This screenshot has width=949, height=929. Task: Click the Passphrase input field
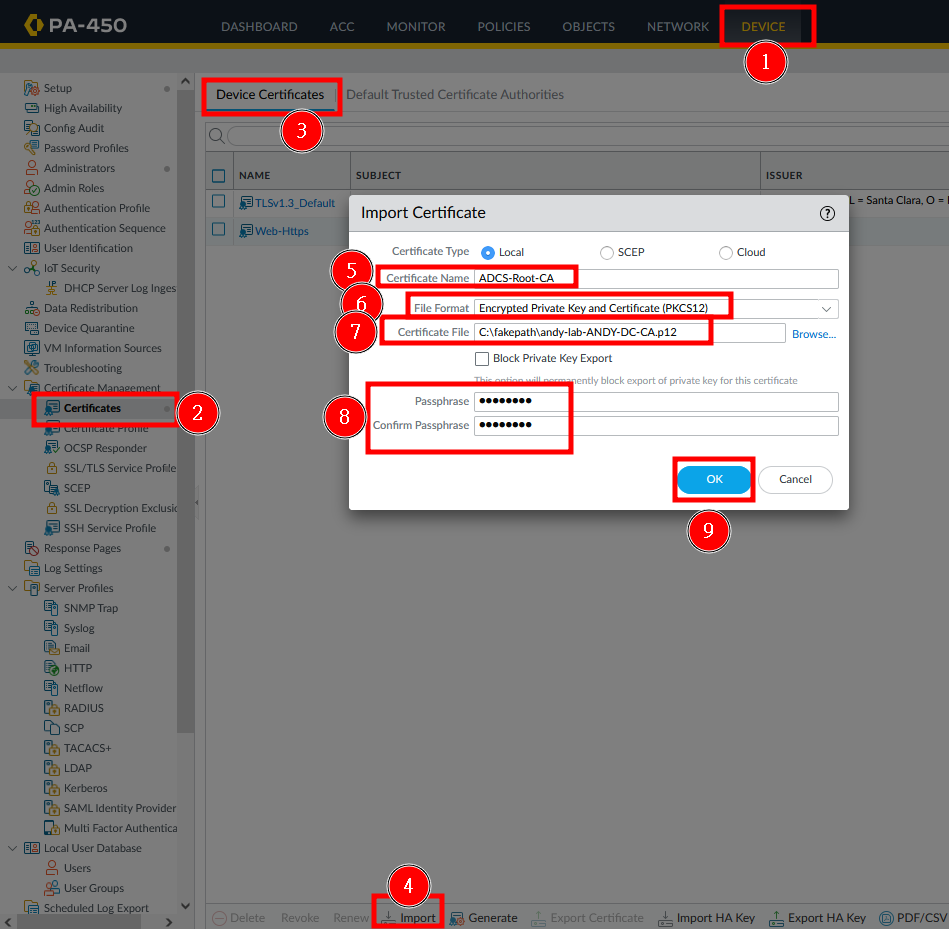point(656,401)
